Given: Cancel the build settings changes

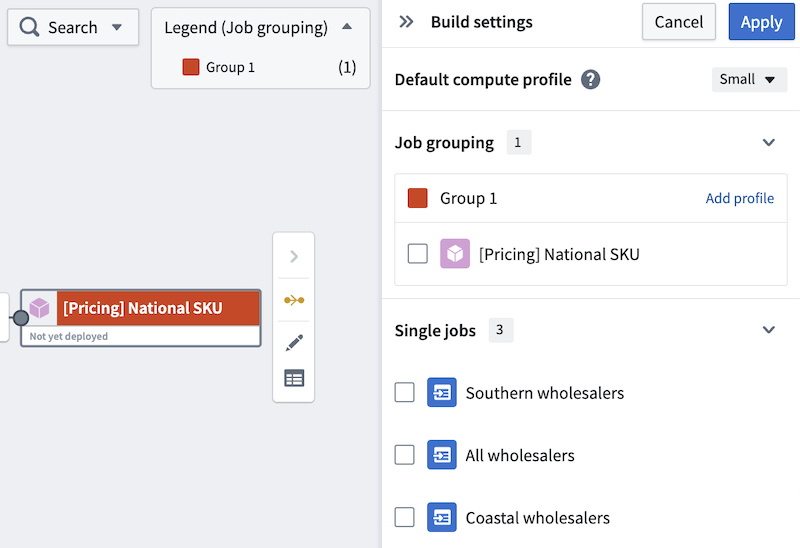Looking at the screenshot, I should tap(679, 22).
